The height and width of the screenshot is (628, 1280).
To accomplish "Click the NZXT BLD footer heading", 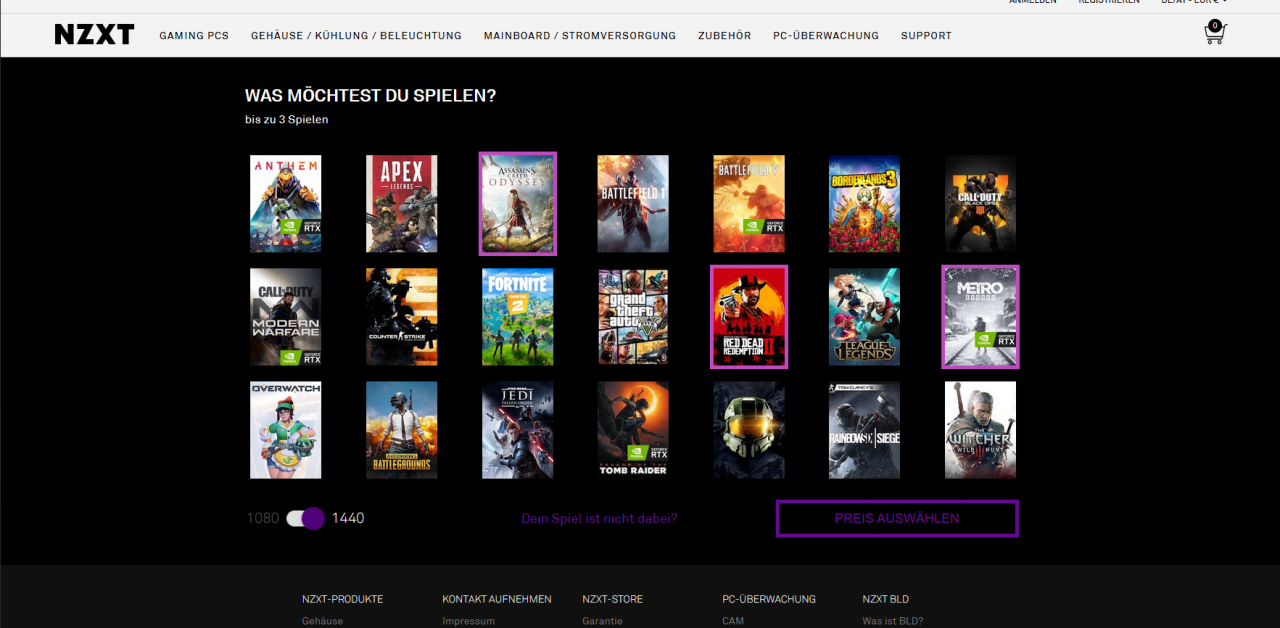I will pos(886,599).
